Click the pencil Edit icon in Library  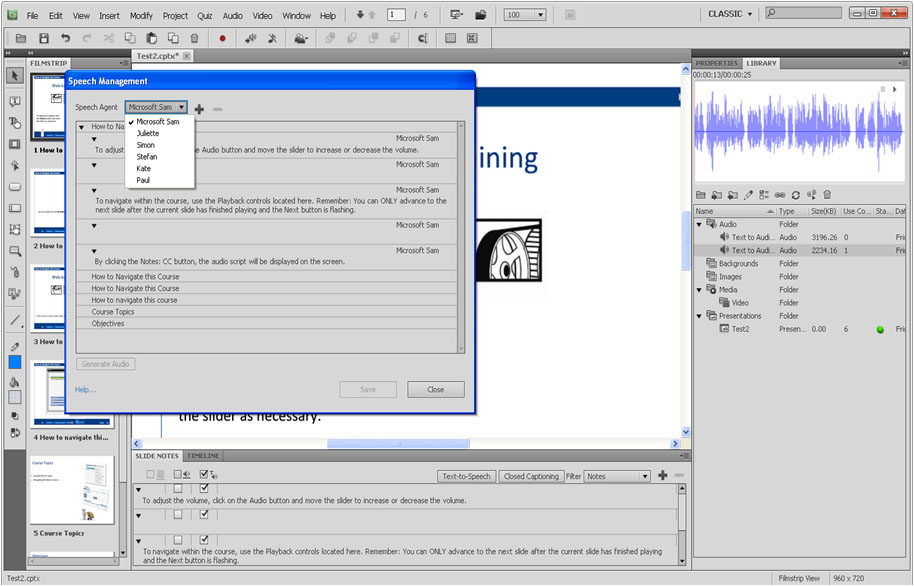point(748,195)
